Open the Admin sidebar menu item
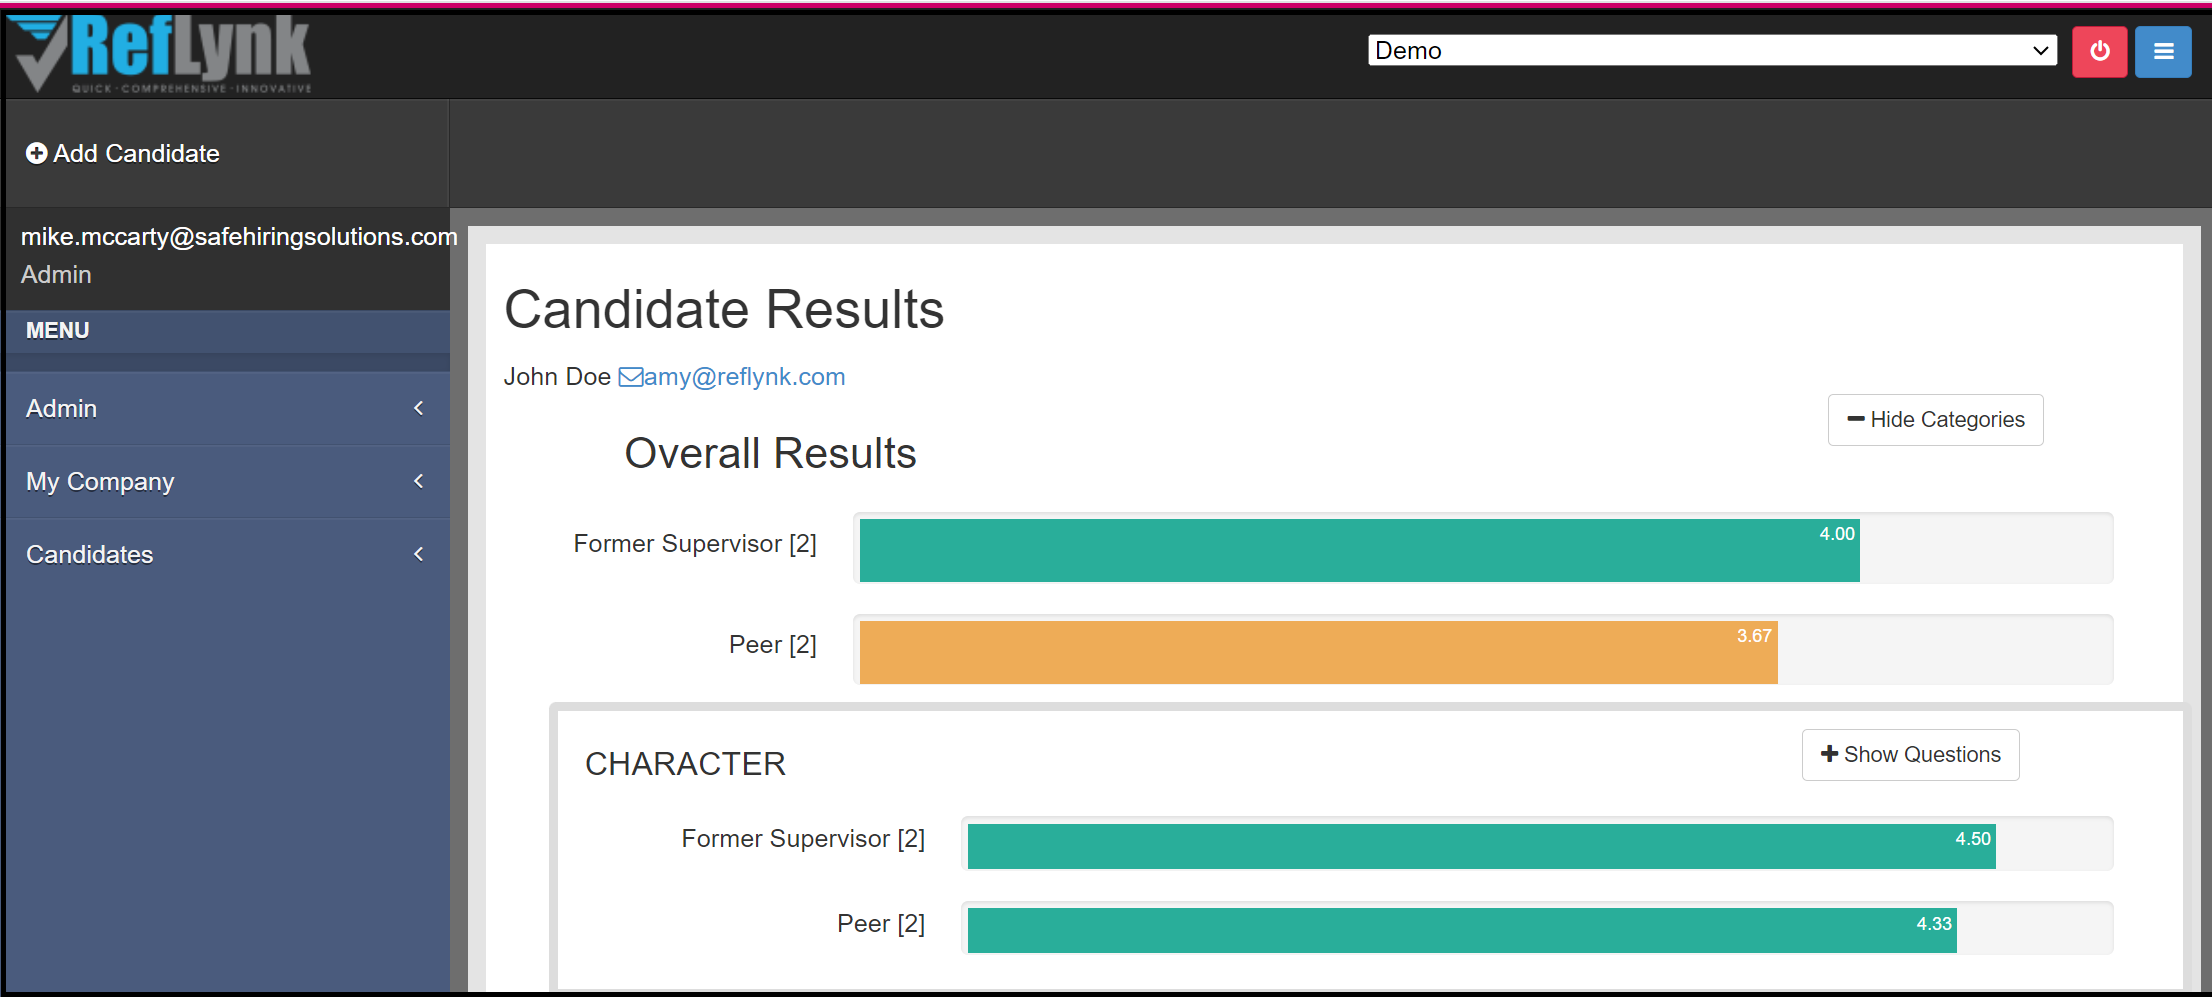Image resolution: width=2212 pixels, height=997 pixels. click(228, 408)
